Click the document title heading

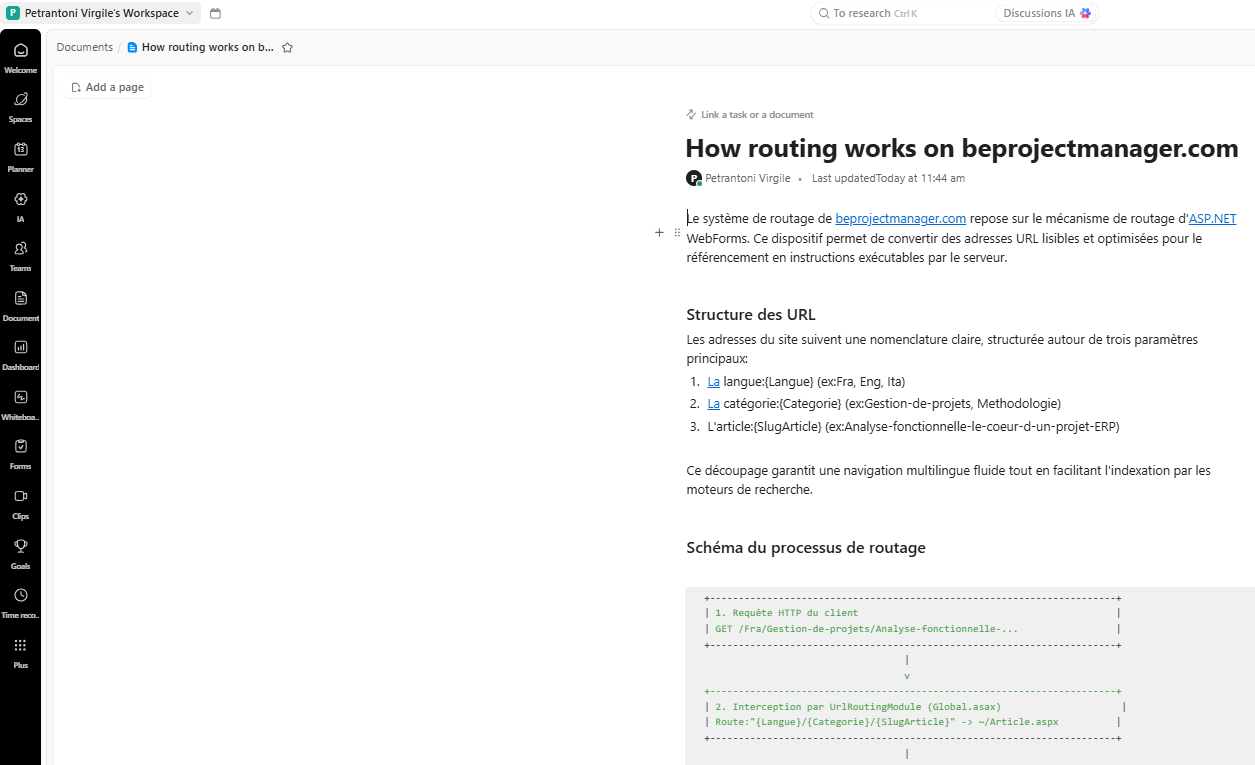click(x=962, y=148)
